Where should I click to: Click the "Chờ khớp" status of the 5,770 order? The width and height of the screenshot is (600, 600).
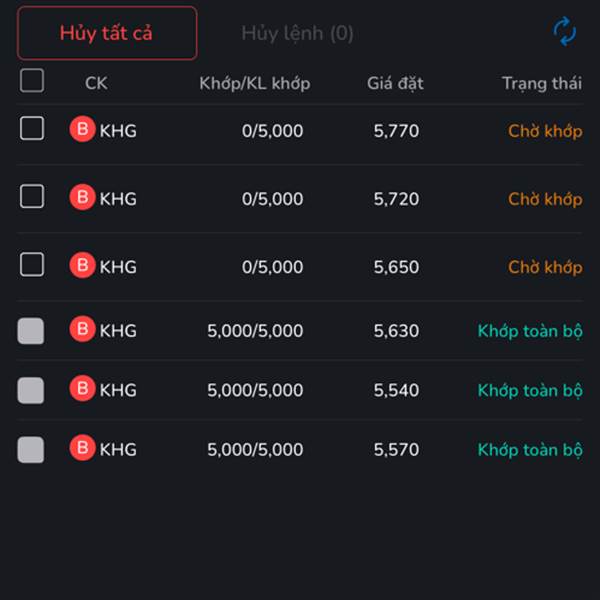click(544, 131)
